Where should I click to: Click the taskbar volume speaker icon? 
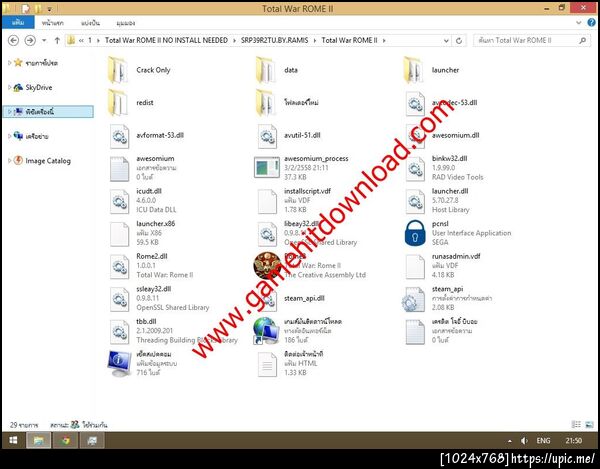pos(525,441)
